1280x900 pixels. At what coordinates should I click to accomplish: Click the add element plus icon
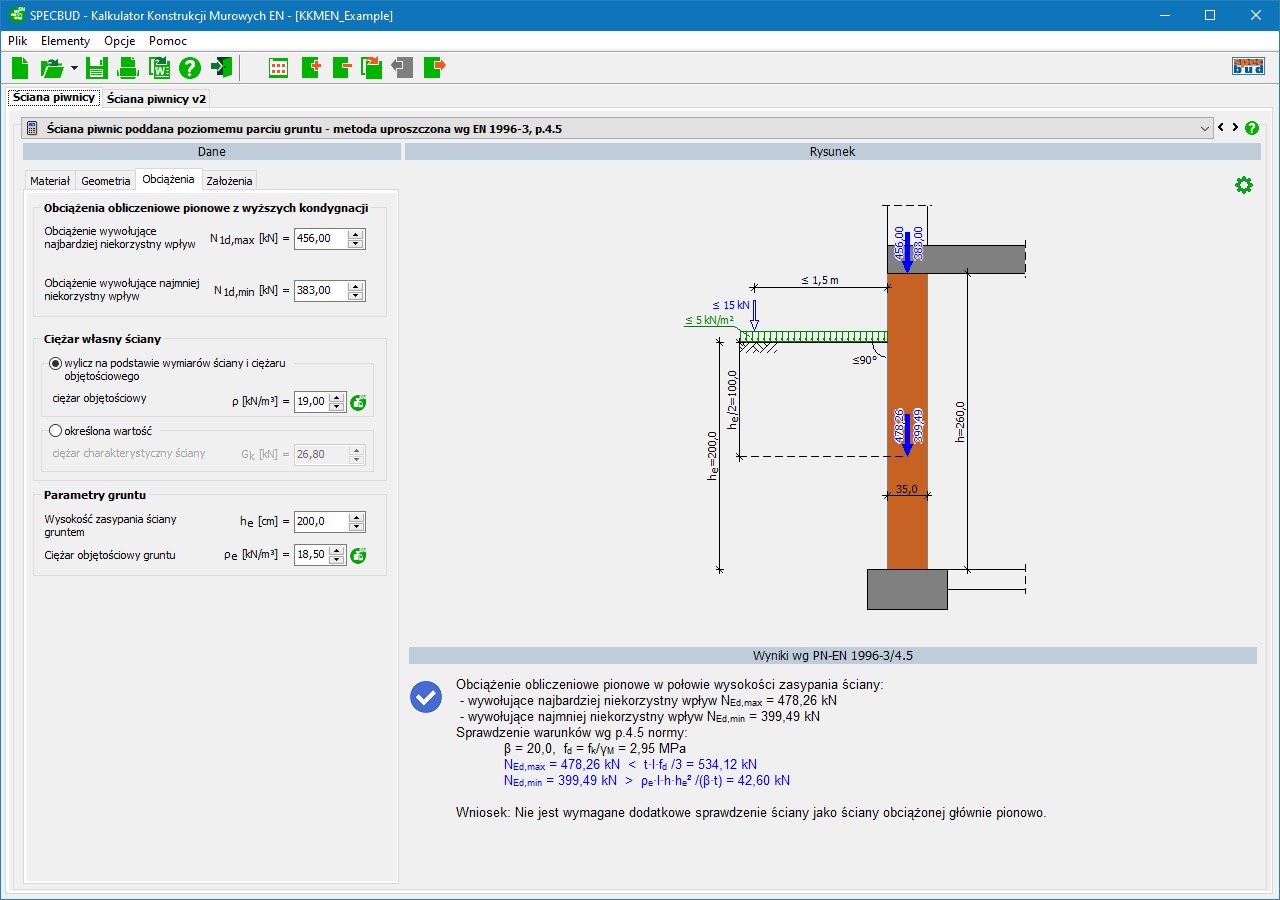[310, 68]
